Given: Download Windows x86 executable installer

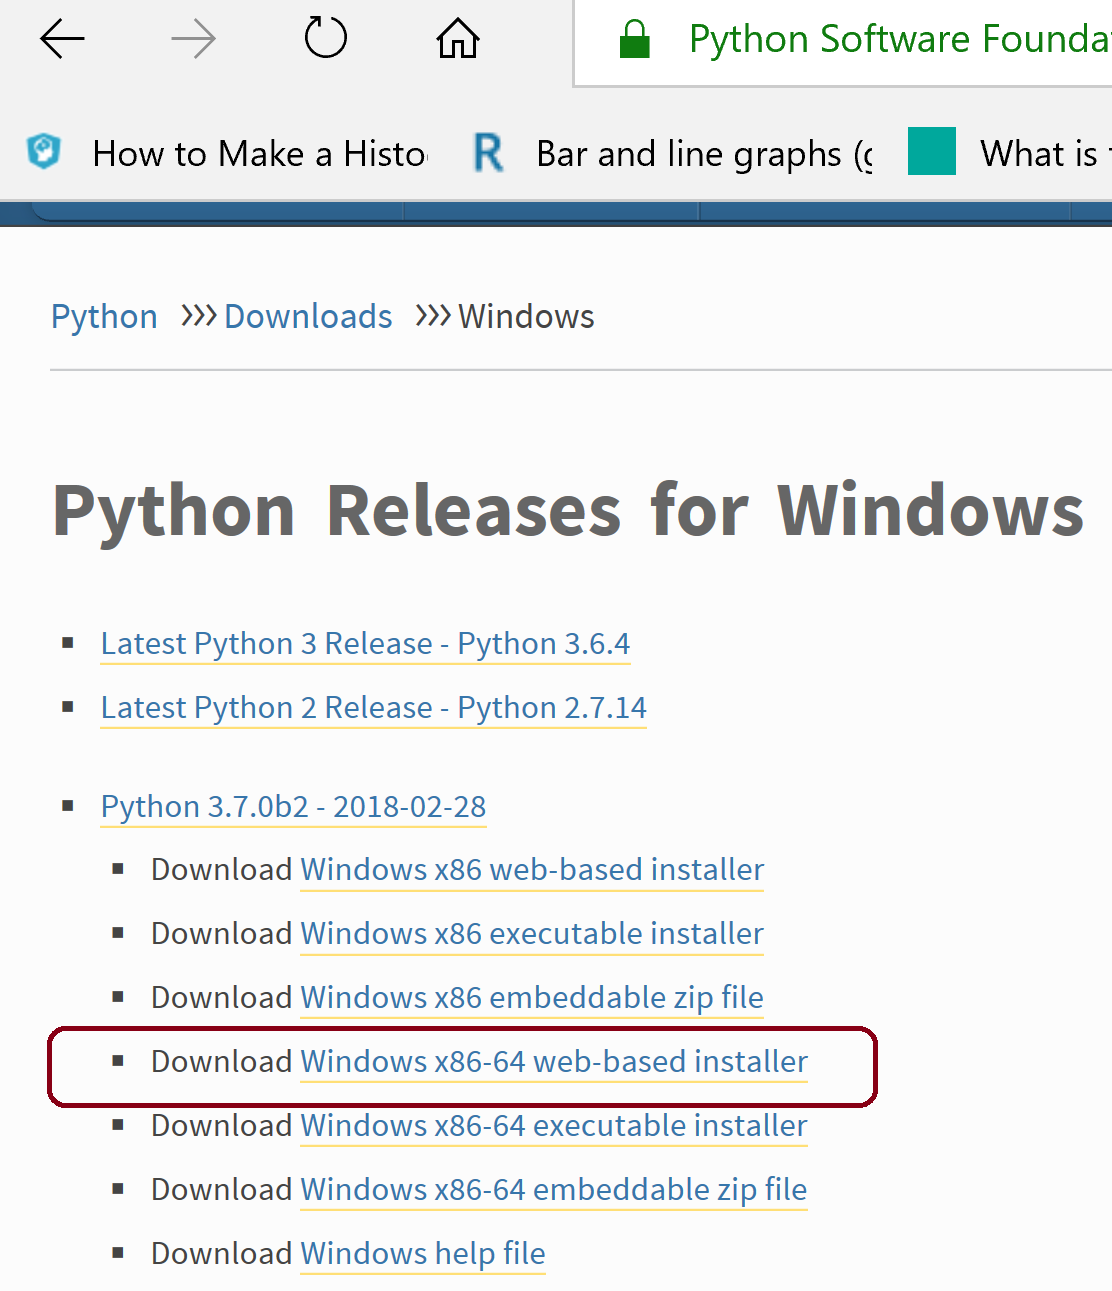Looking at the screenshot, I should (532, 934).
